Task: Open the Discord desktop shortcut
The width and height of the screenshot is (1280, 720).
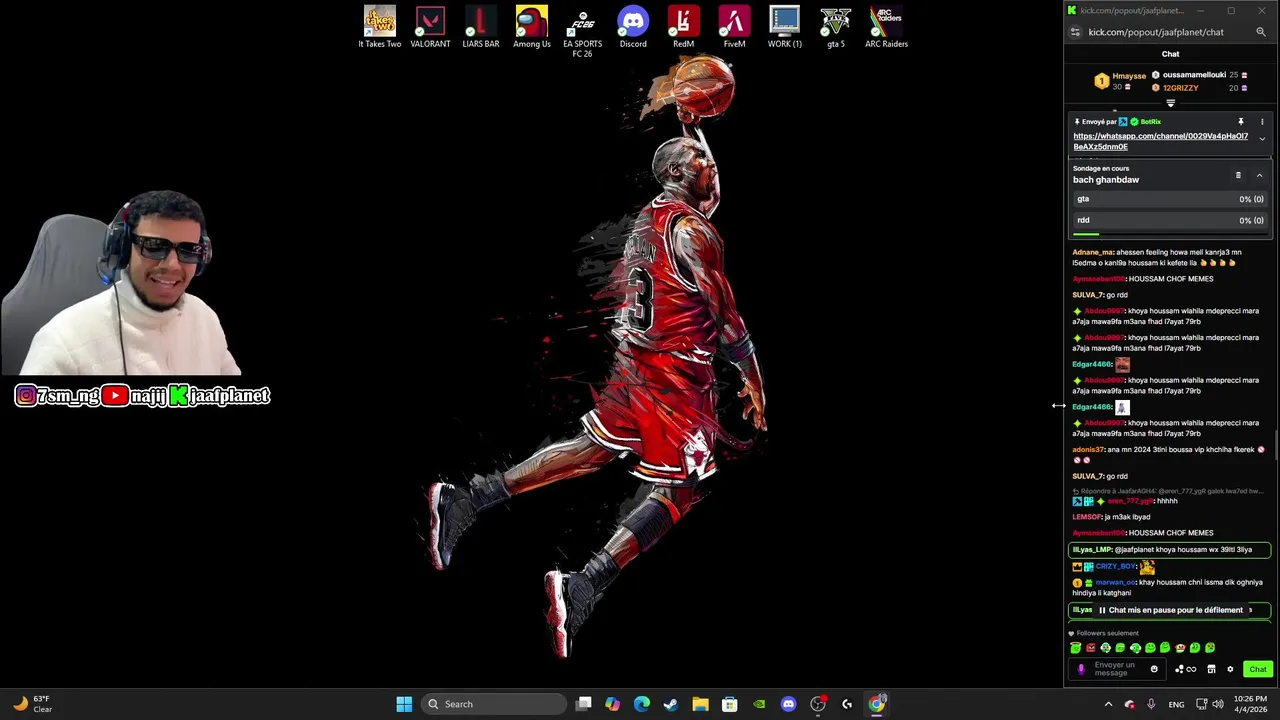Action: tap(633, 27)
